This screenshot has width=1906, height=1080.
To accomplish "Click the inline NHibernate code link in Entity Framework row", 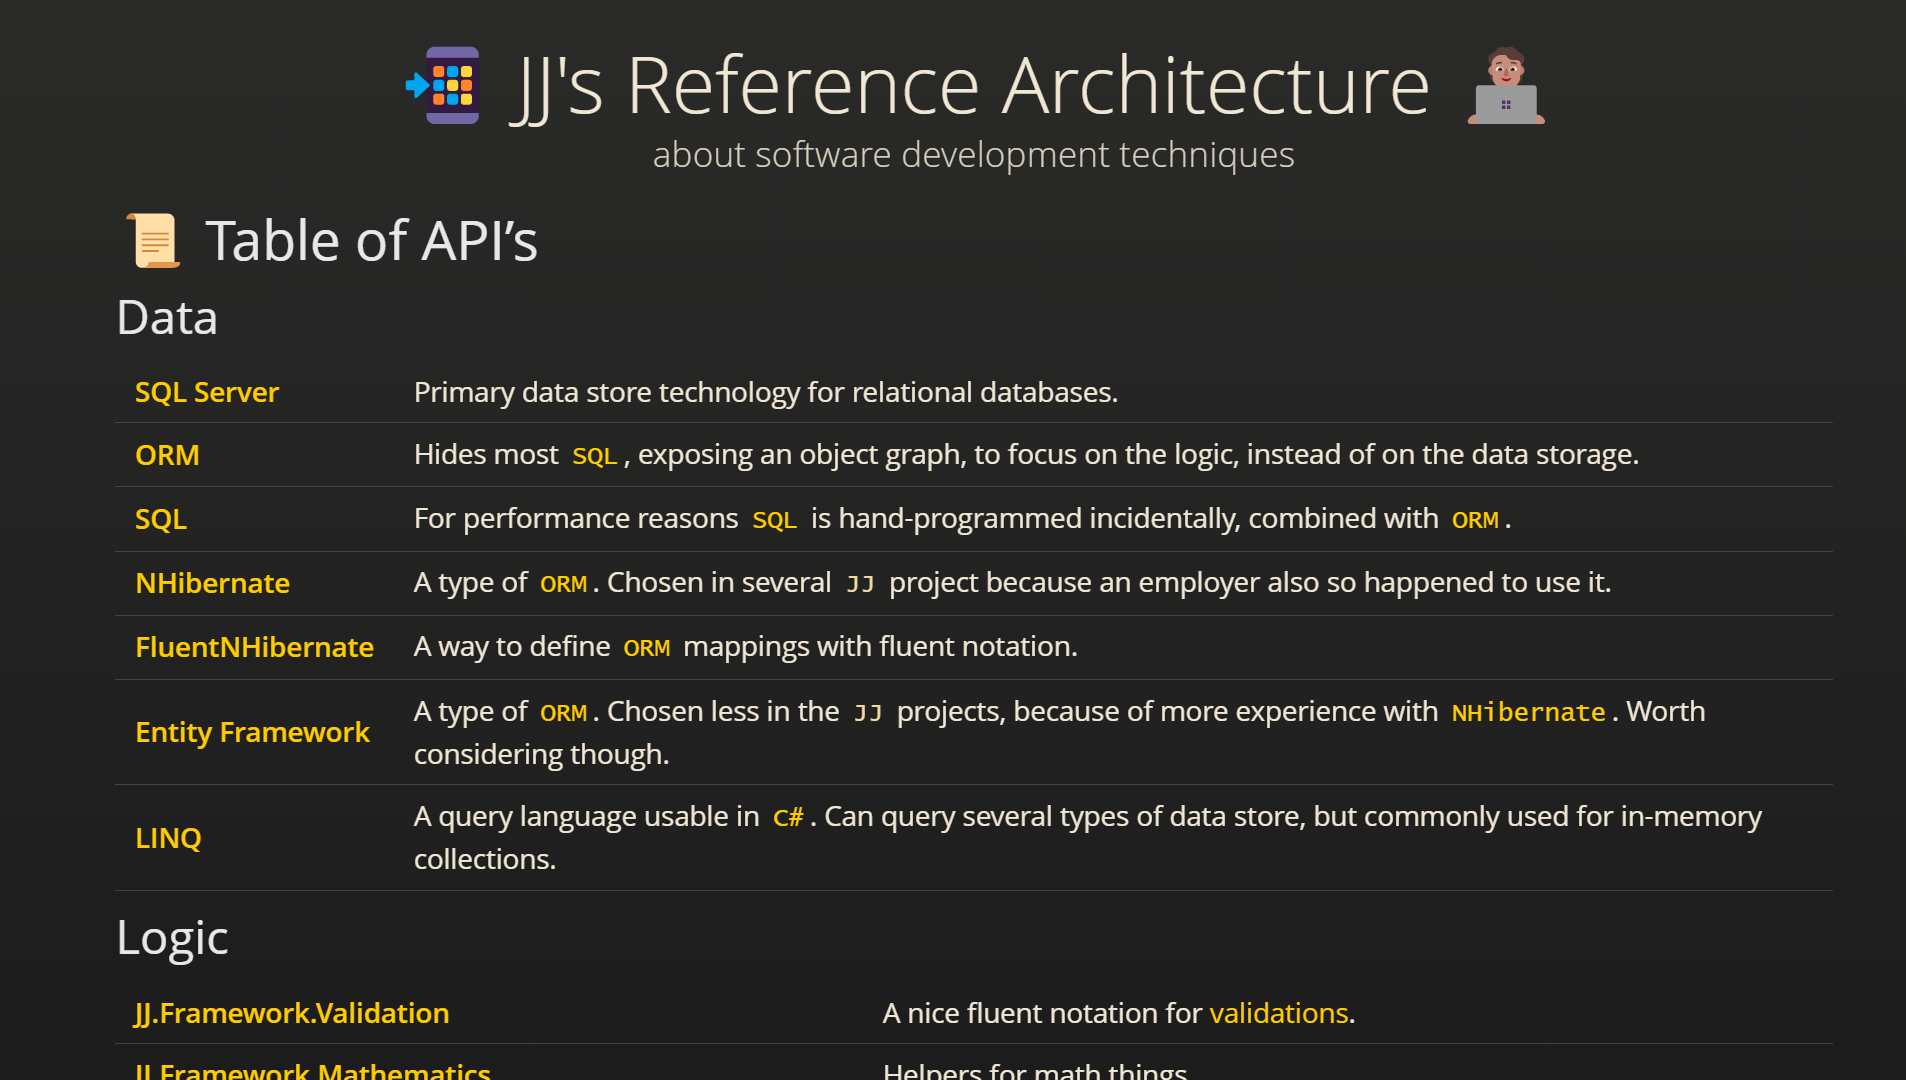I will [1528, 711].
